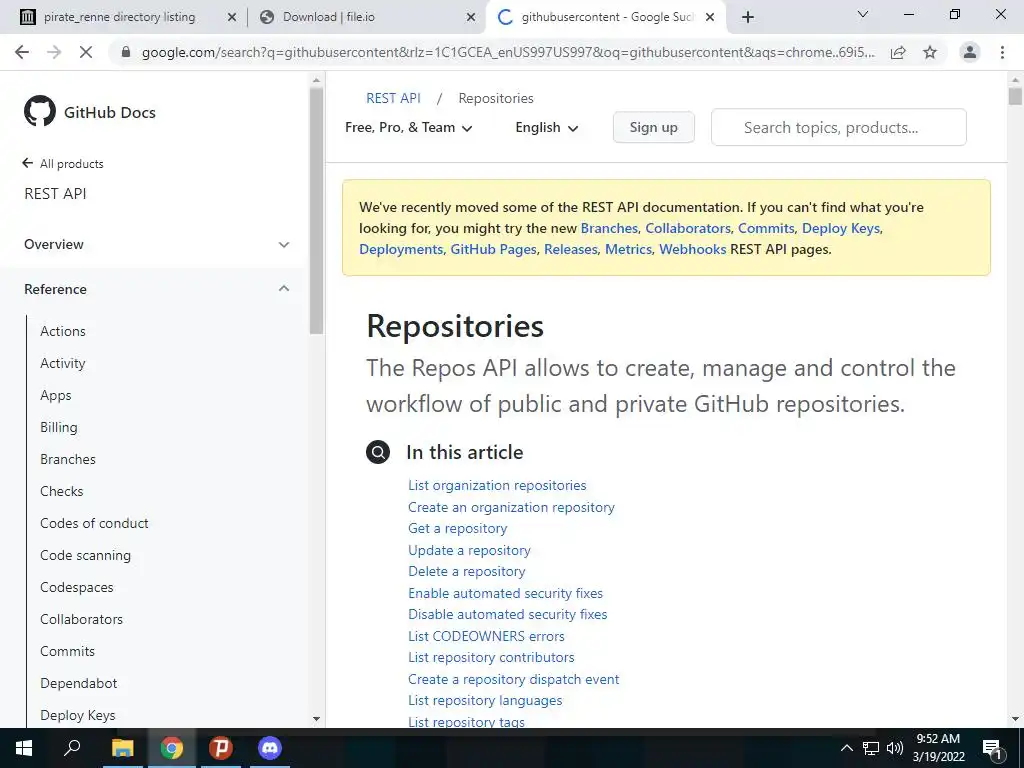Click the volume speaker tray icon
This screenshot has height=768, width=1024.
(895, 748)
